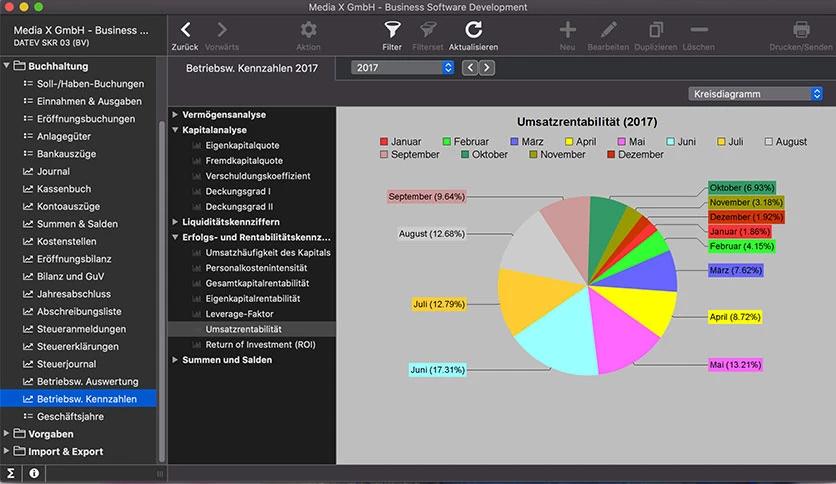This screenshot has width=836, height=484.
Task: Click the Aktualisieren refresh icon
Action: click(x=473, y=30)
